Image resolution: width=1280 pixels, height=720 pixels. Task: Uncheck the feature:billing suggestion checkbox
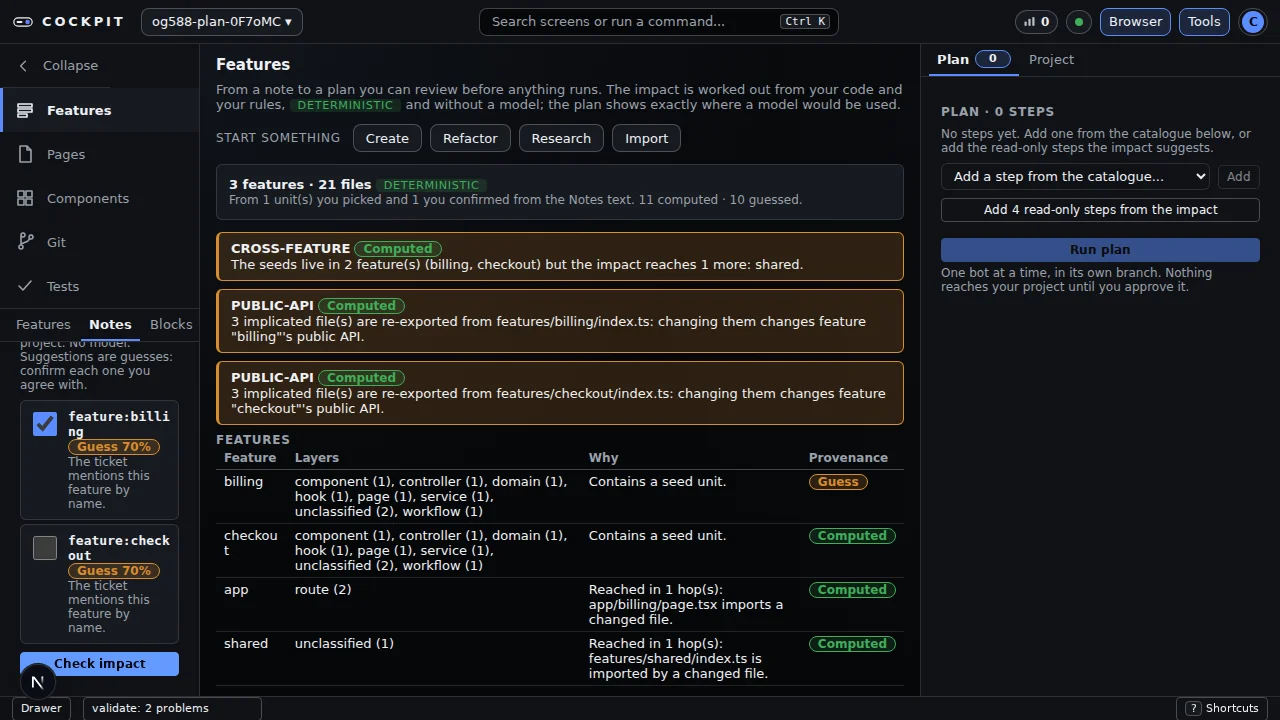click(x=45, y=424)
